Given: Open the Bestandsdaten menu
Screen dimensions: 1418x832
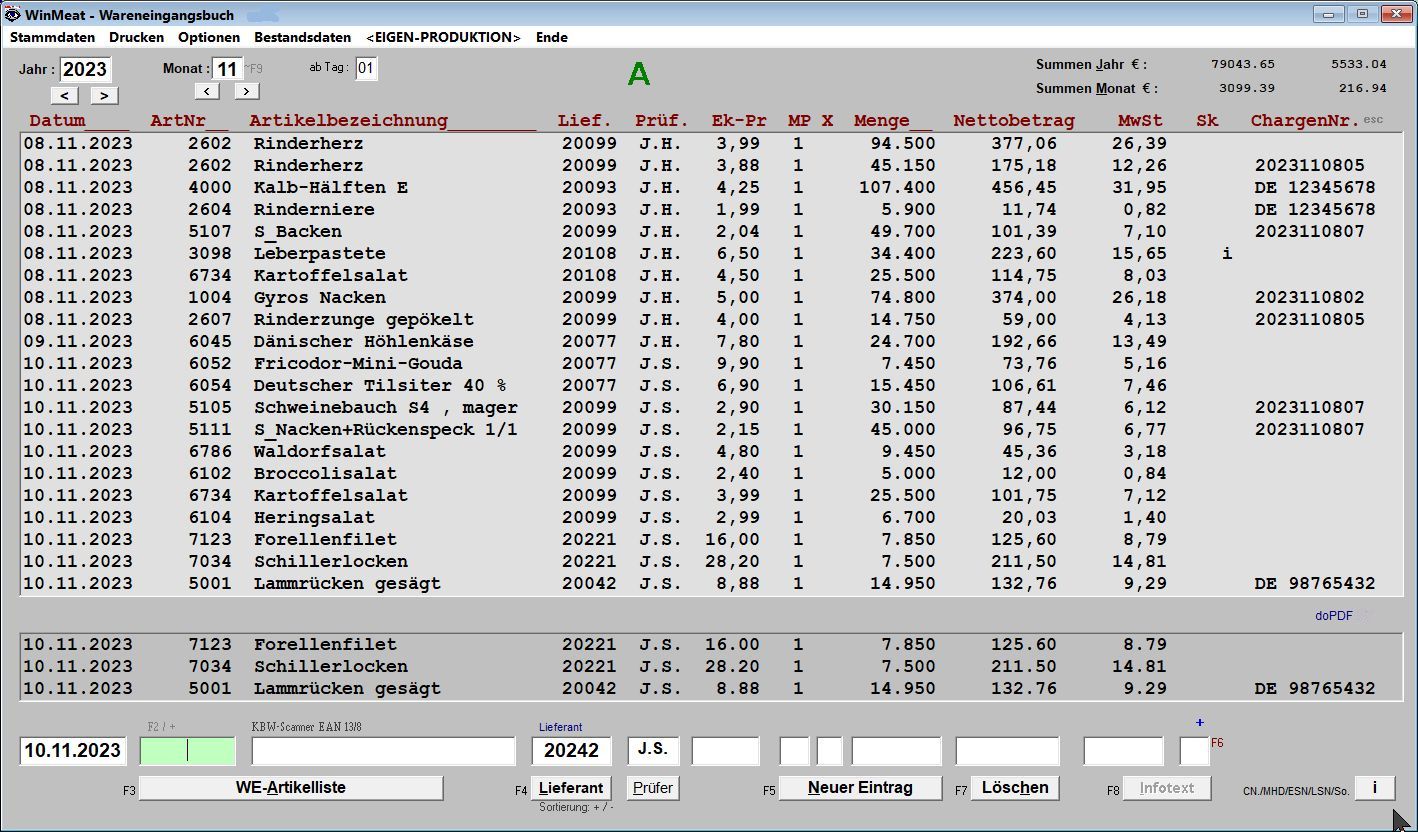Looking at the screenshot, I should click(x=302, y=37).
